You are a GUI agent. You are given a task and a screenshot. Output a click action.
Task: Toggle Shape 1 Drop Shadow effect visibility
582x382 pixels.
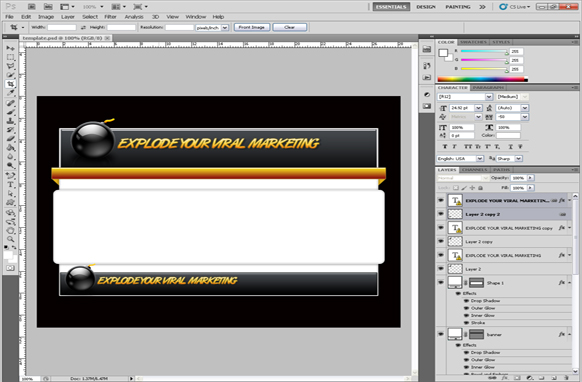(466, 301)
